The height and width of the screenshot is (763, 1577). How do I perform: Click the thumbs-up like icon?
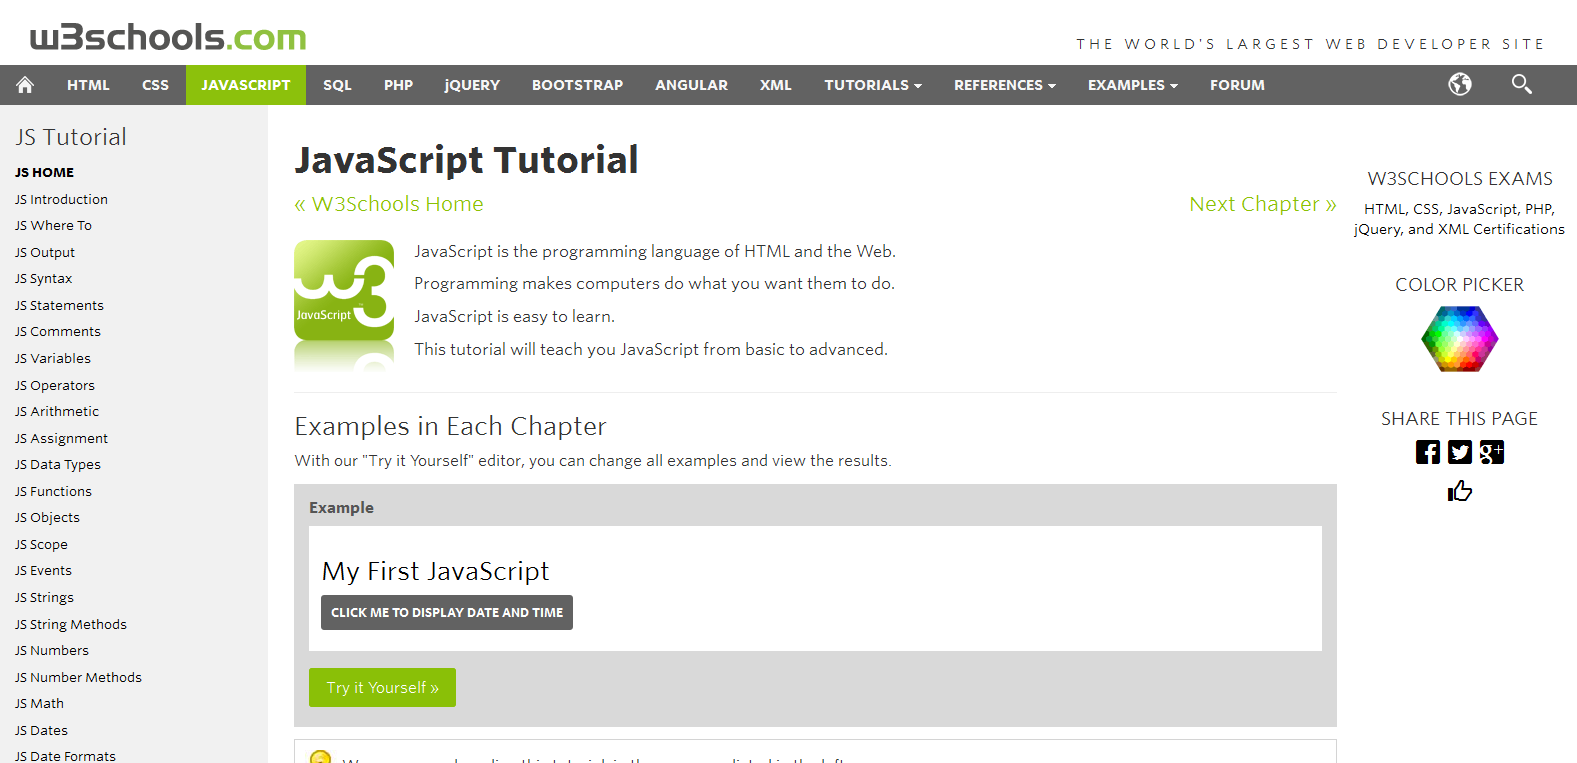(1460, 491)
